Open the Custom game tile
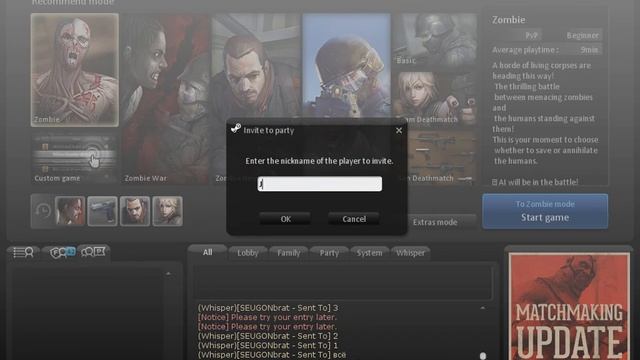 [75, 159]
